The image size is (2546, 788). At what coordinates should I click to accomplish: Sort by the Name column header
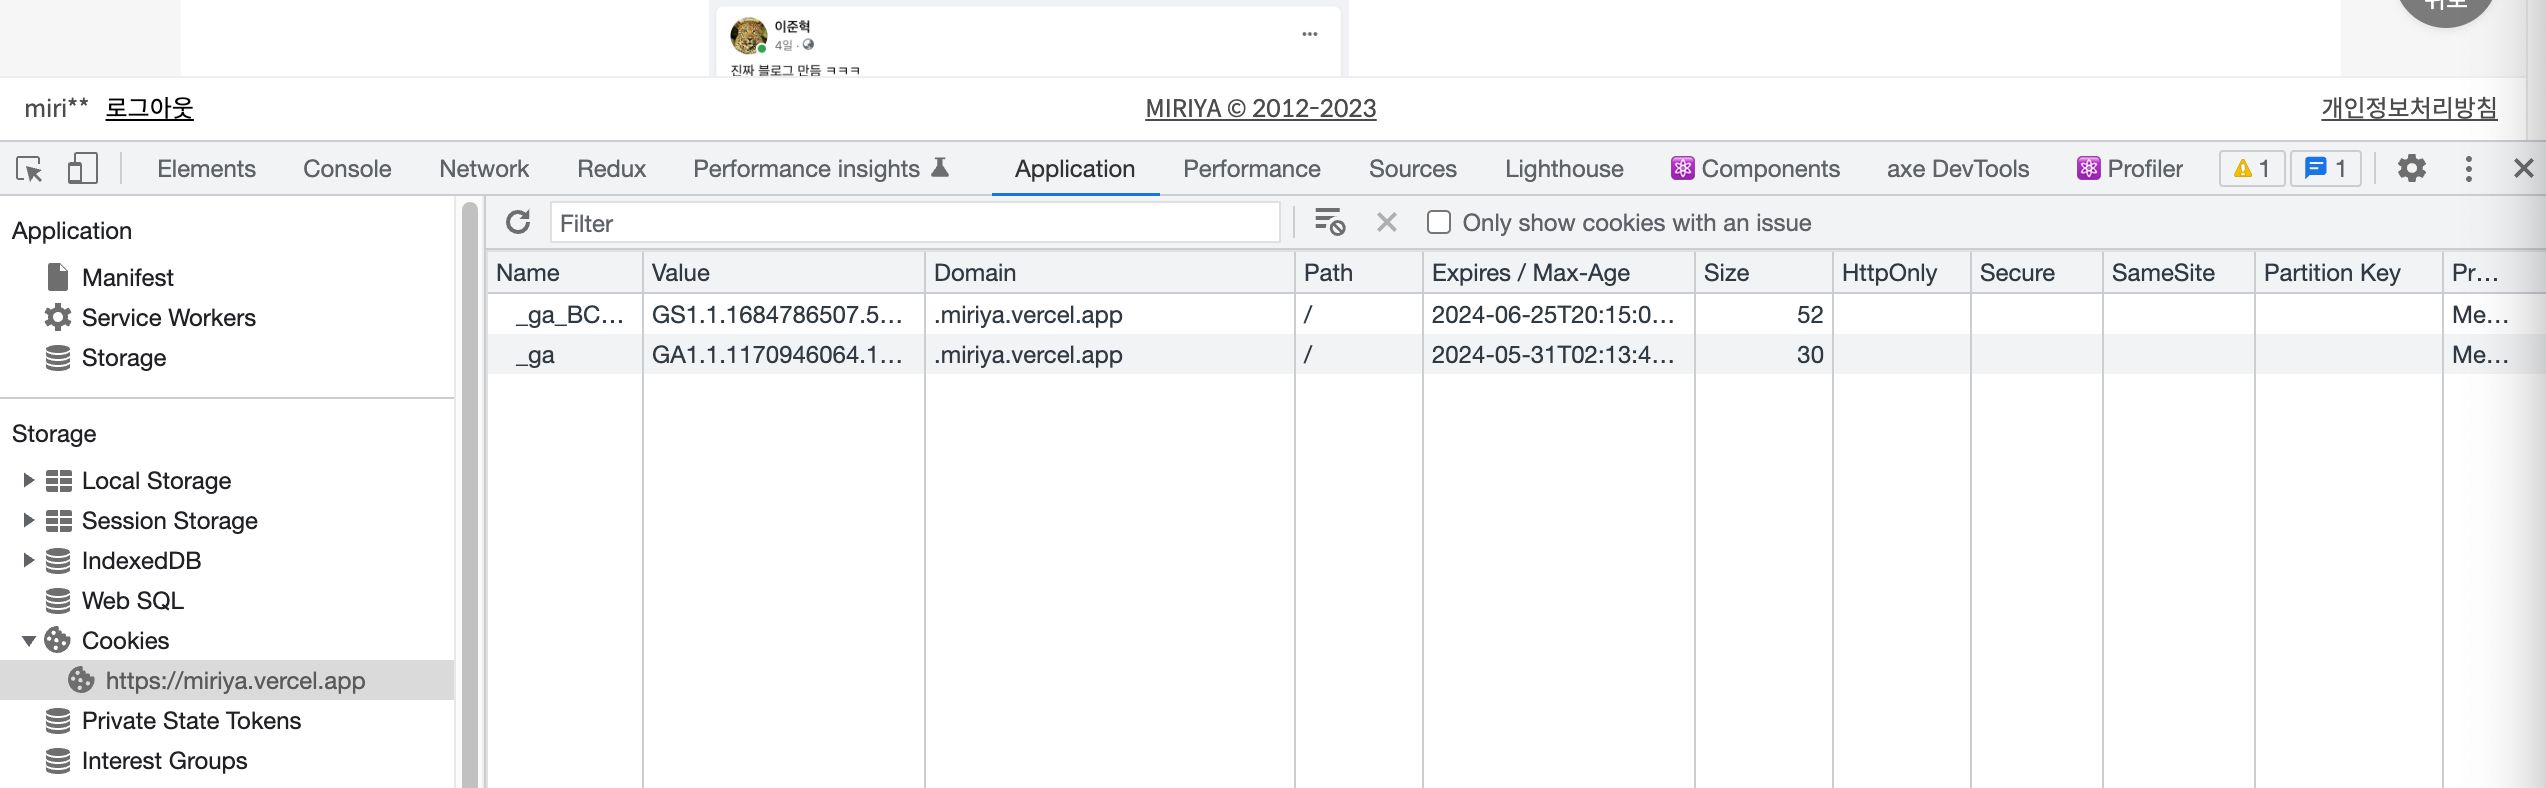tap(565, 272)
